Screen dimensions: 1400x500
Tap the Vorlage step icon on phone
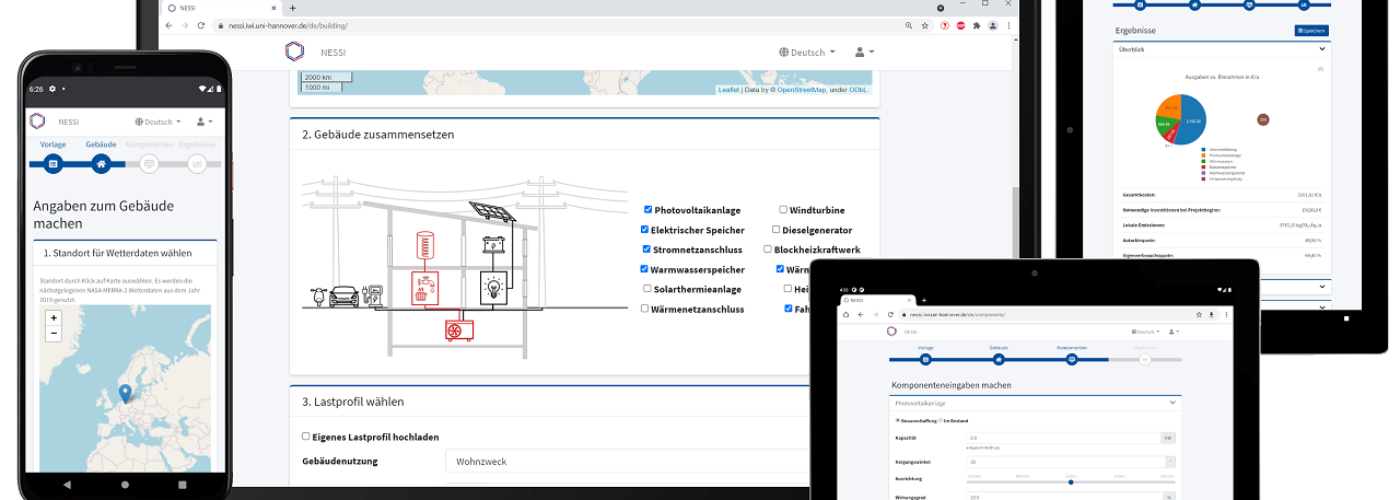pyautogui.click(x=53, y=164)
